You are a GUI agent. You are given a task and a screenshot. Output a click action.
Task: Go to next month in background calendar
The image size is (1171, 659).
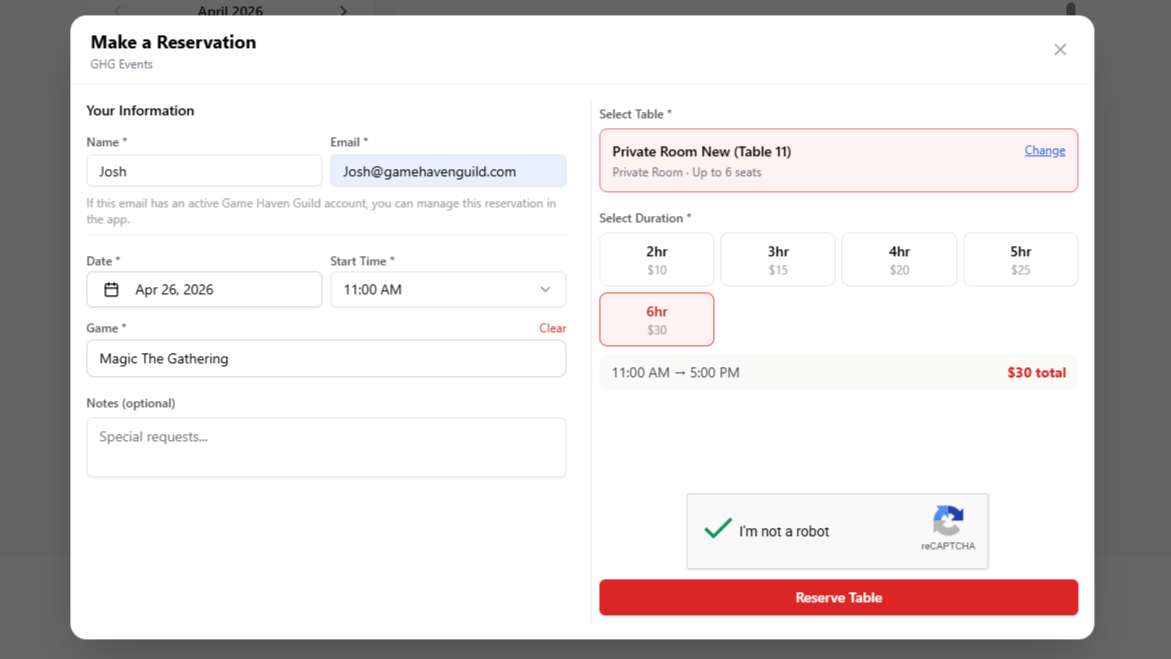click(x=343, y=10)
